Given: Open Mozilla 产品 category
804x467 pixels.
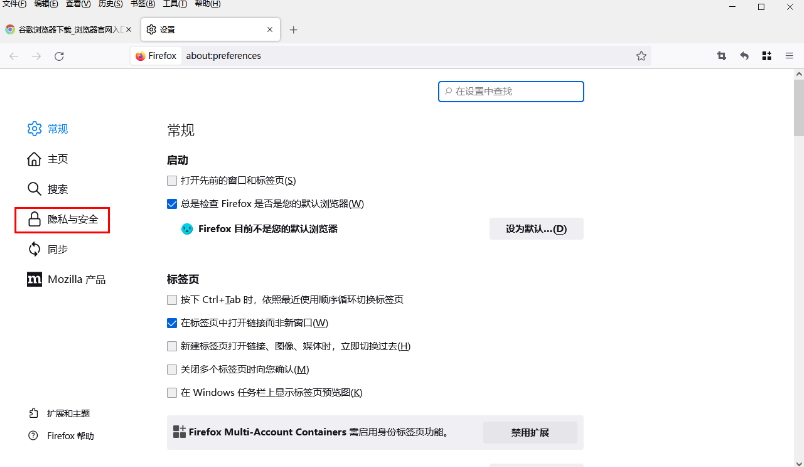Looking at the screenshot, I should [66, 279].
